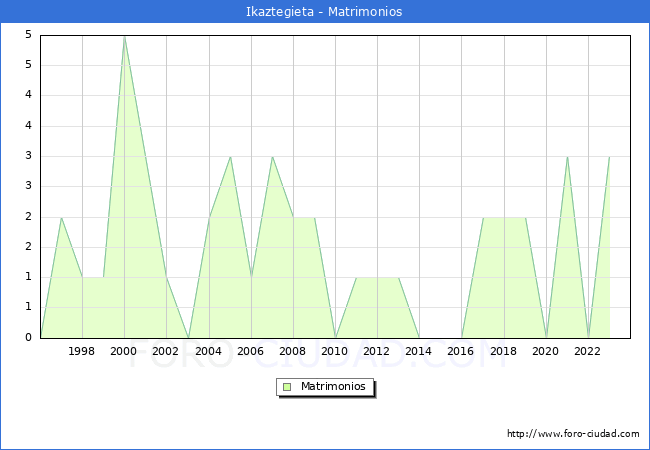Select the 2018 x-axis label
The width and height of the screenshot is (650, 450).
click(502, 351)
